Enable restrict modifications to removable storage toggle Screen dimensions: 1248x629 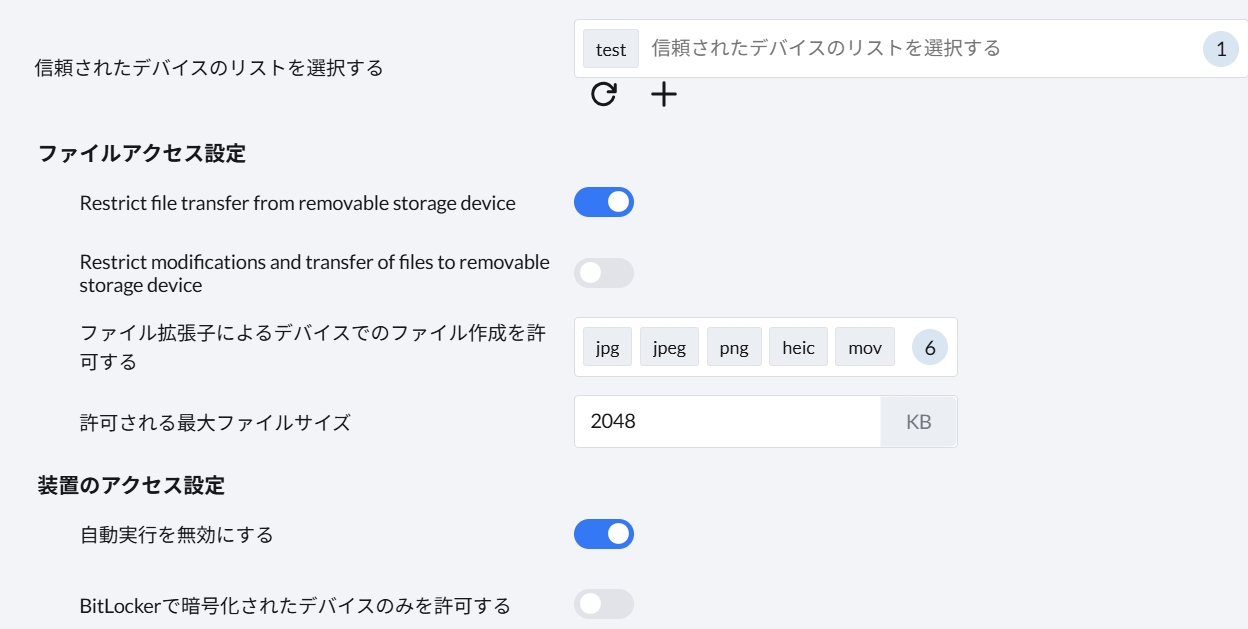tap(604, 273)
